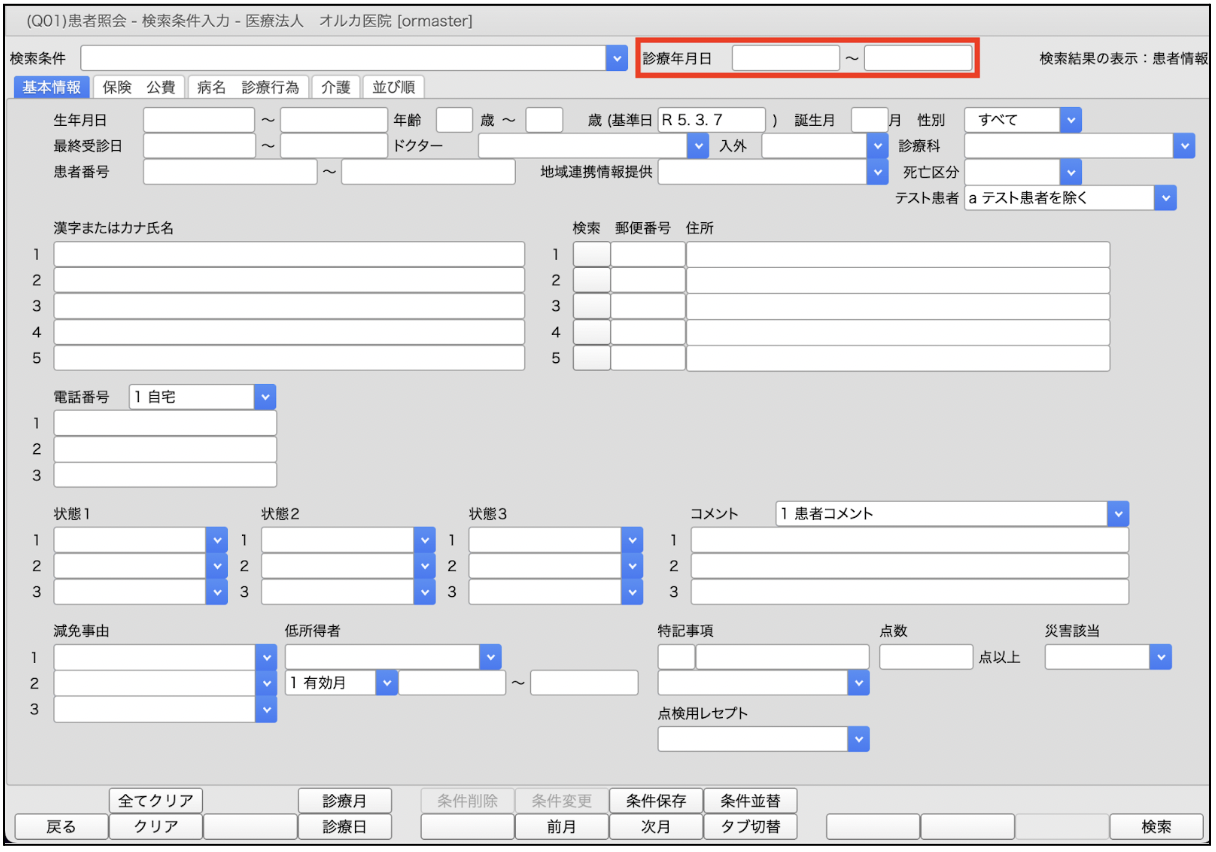This screenshot has width=1216, height=852.
Task: Switch to the 病名 診療行為 tab
Action: tap(248, 87)
